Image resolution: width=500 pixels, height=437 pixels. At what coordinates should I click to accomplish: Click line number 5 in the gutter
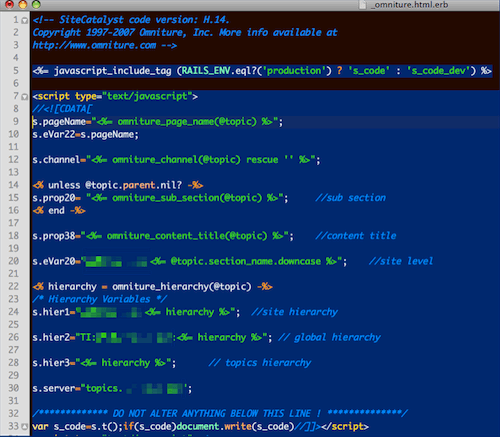tap(16, 71)
